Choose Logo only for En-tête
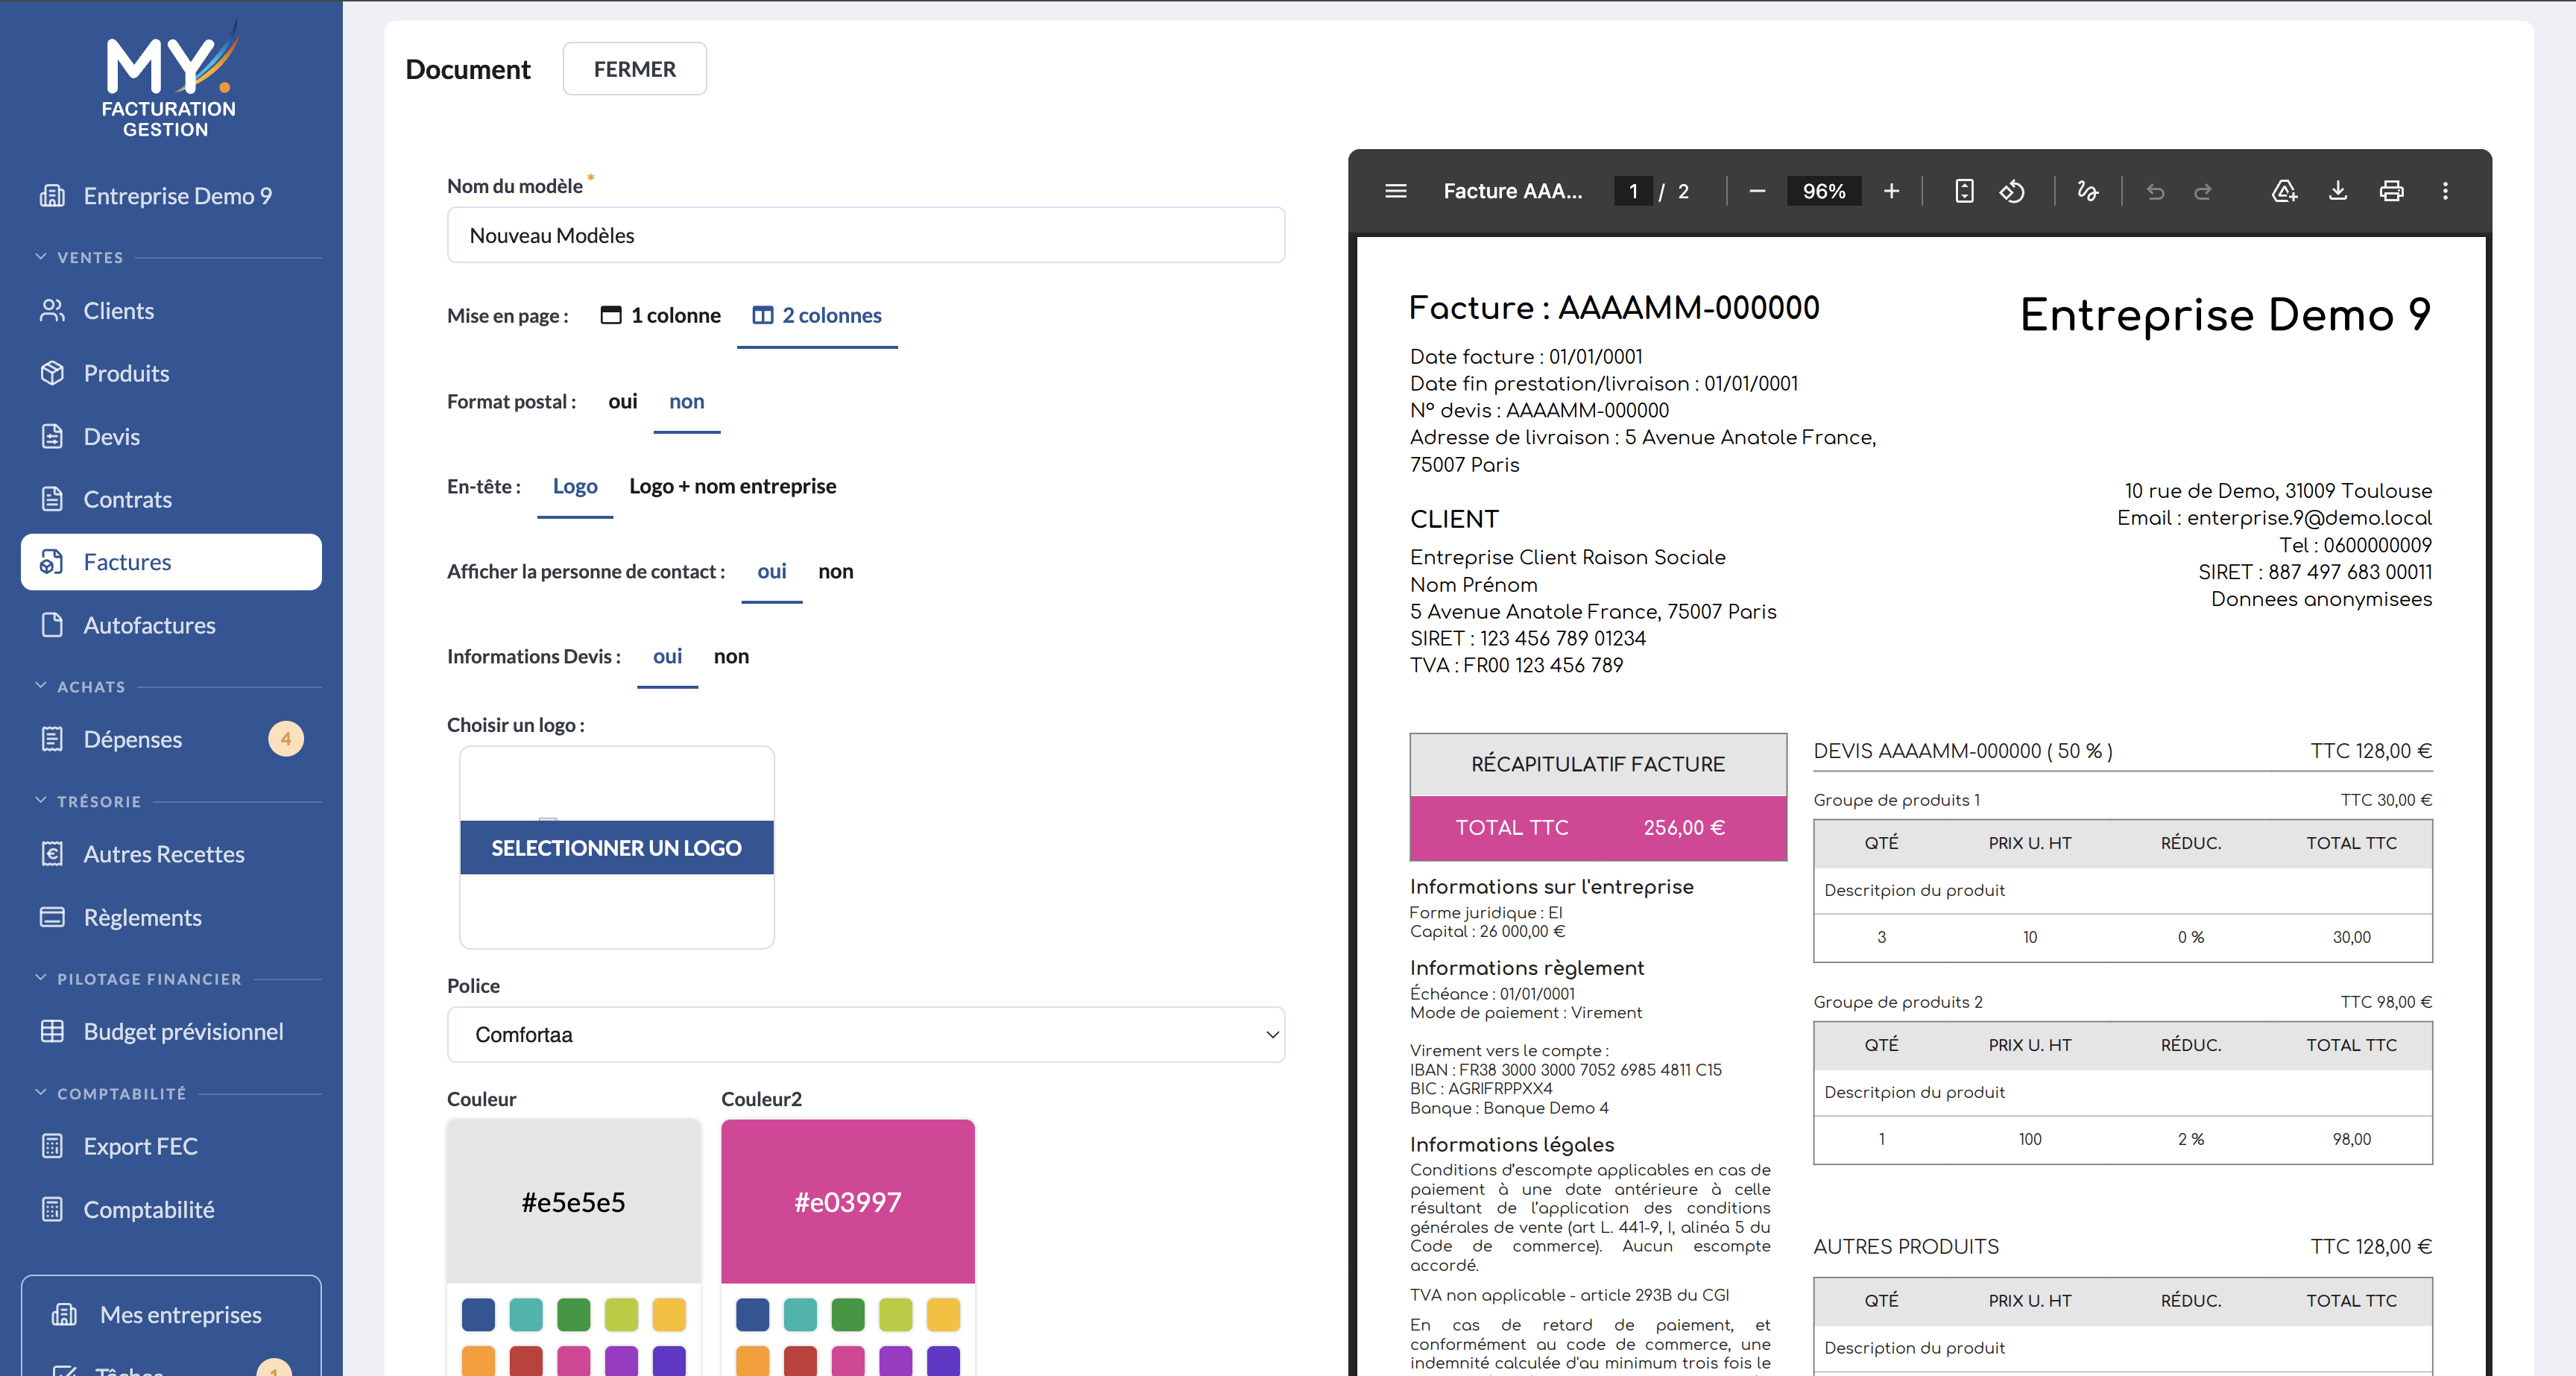The width and height of the screenshot is (2576, 1376). (x=575, y=486)
